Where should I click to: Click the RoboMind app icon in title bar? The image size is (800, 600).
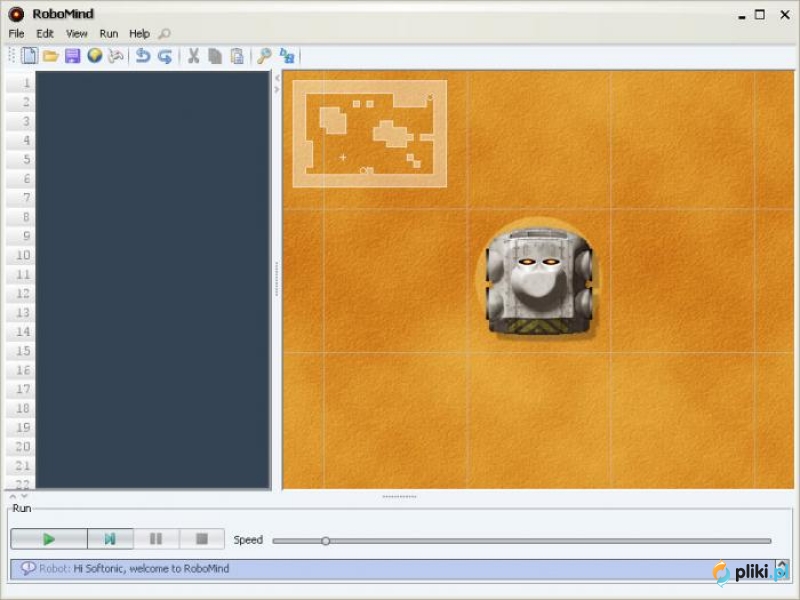(16, 14)
